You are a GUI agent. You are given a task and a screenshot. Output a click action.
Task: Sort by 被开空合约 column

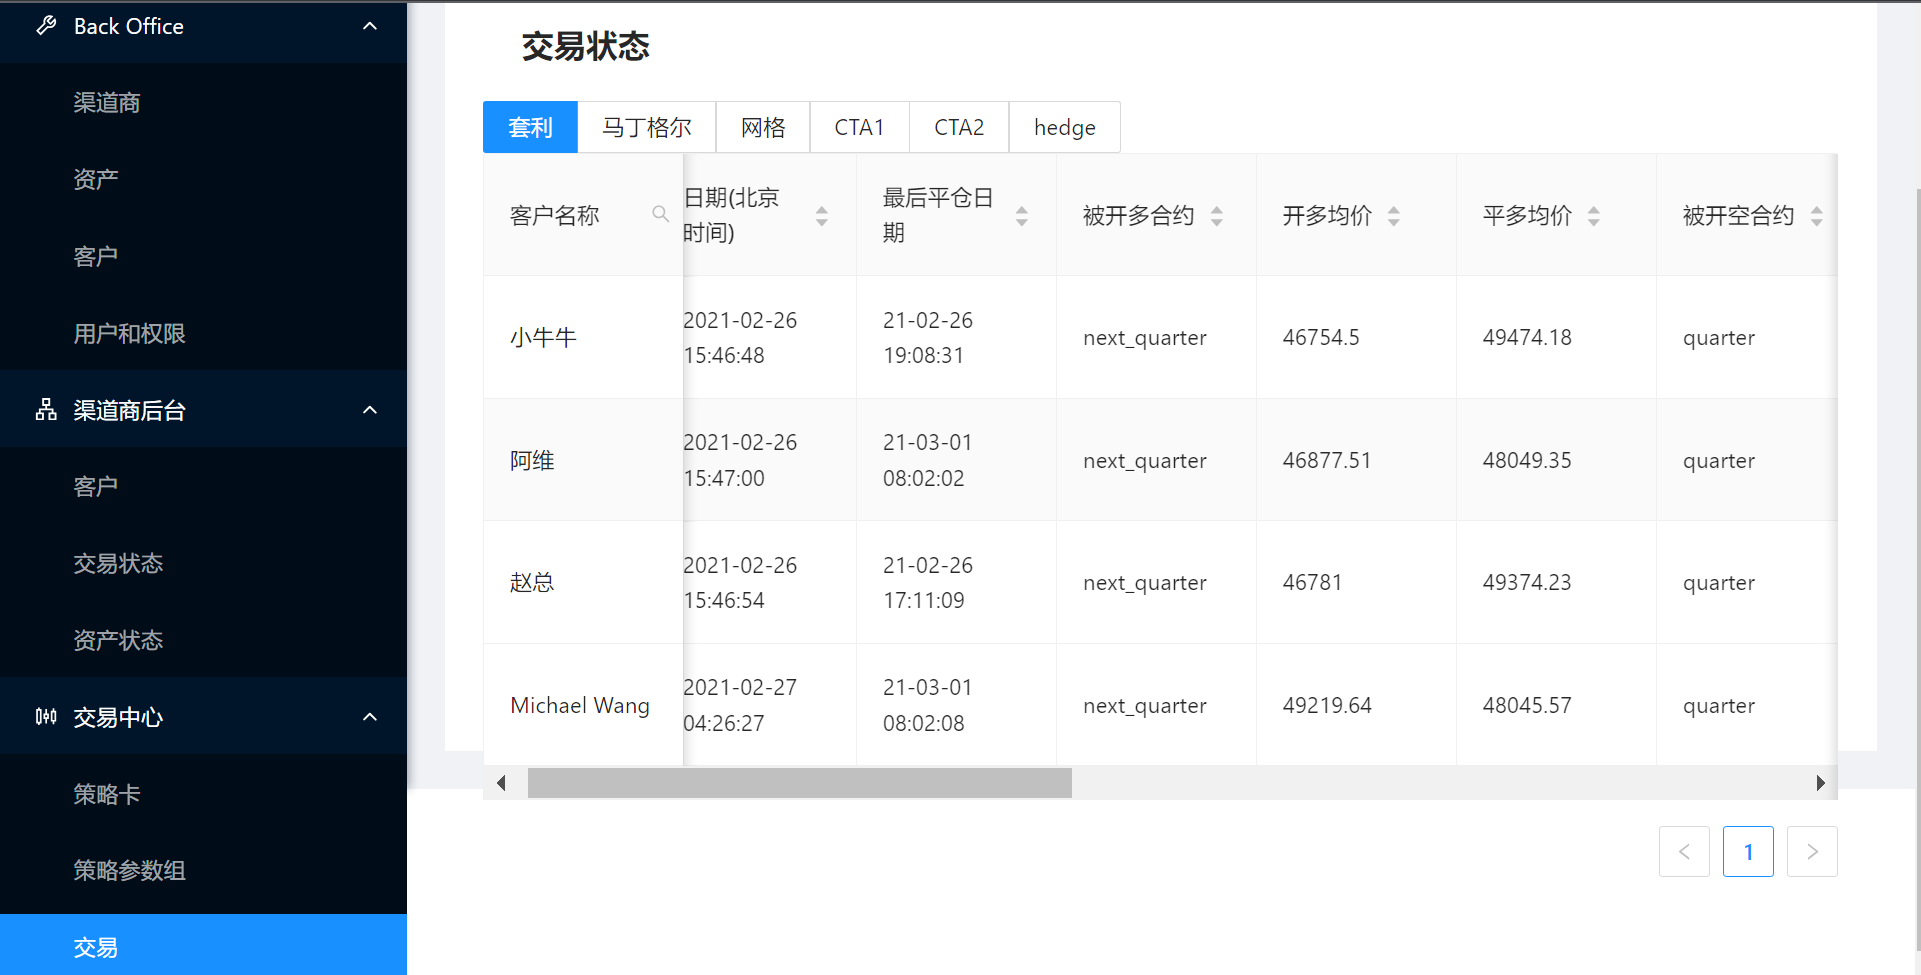(x=1817, y=215)
